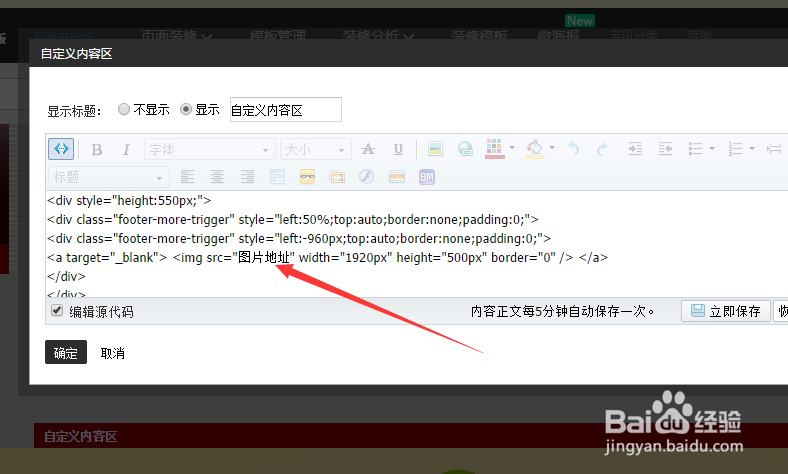The image size is (788, 474).
Task: Insert an image from toolbar
Action: [x=435, y=149]
